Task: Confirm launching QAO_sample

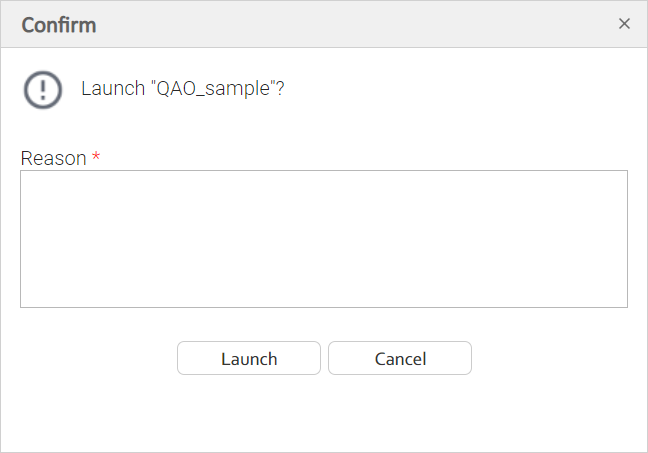Action: click(x=249, y=359)
